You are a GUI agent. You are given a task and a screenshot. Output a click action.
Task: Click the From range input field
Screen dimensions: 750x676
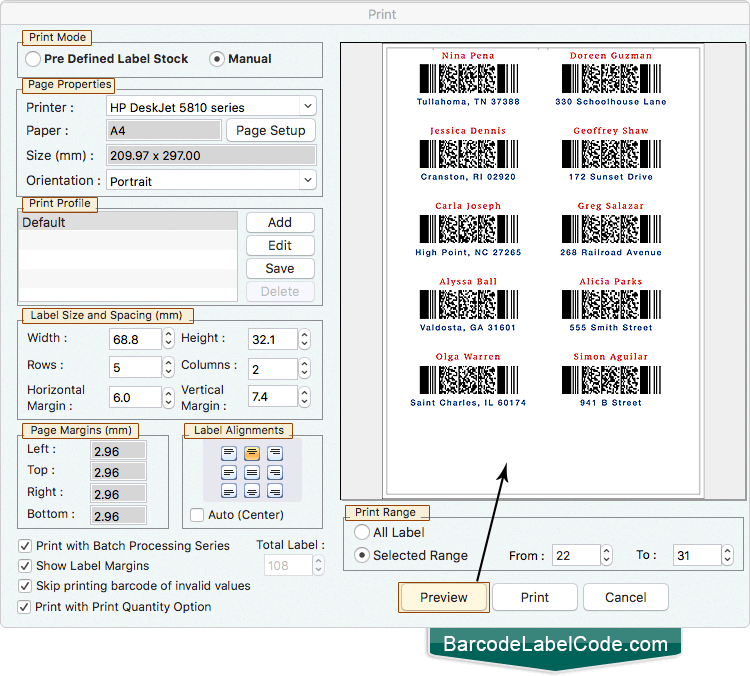(x=576, y=555)
